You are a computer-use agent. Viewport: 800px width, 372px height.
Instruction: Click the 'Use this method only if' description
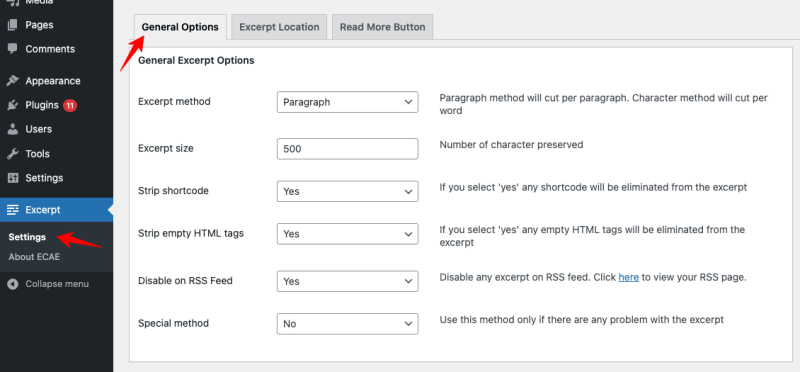[582, 320]
